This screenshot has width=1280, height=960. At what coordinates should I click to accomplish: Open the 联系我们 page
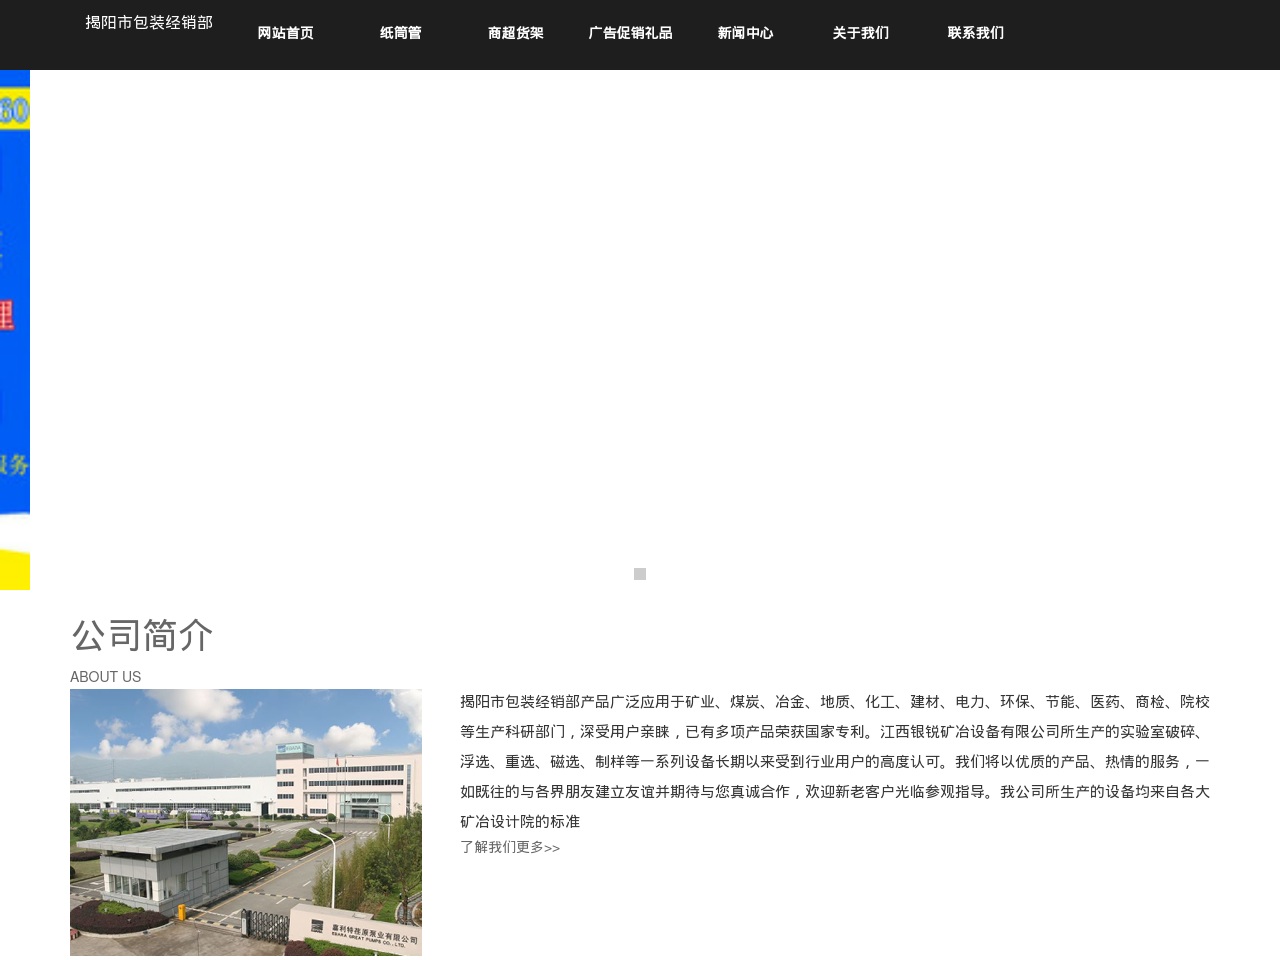click(975, 33)
